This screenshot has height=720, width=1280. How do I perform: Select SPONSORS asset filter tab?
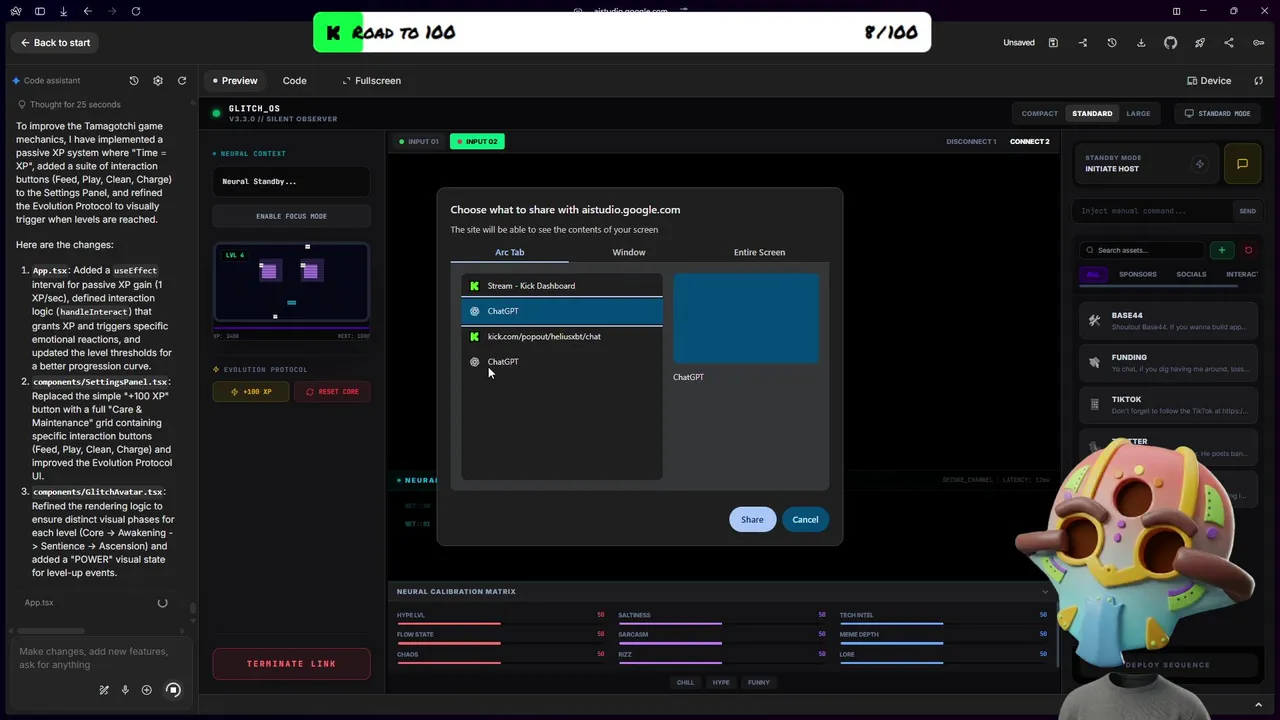[x=1138, y=274]
